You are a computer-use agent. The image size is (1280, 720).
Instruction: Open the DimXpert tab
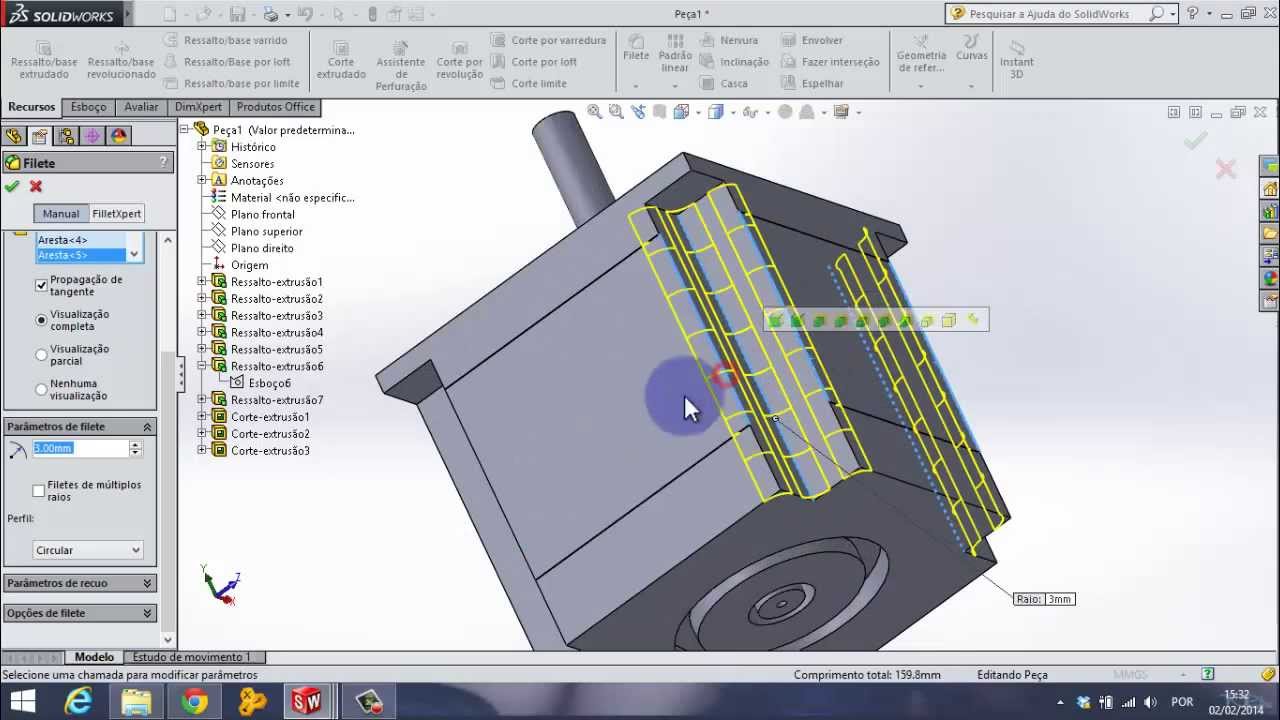point(198,107)
